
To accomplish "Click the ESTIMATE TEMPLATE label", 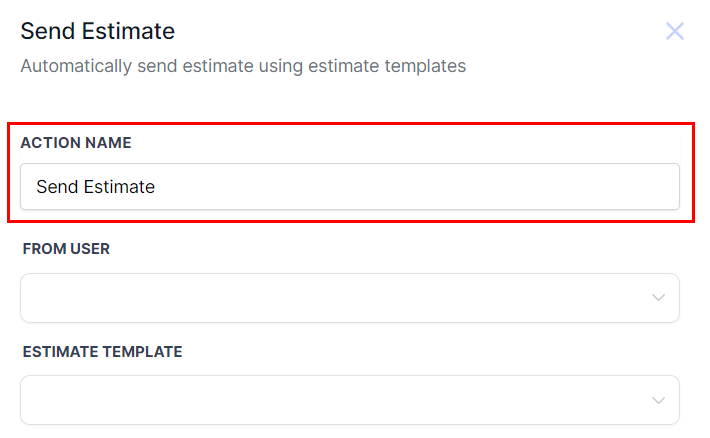I will 102,352.
